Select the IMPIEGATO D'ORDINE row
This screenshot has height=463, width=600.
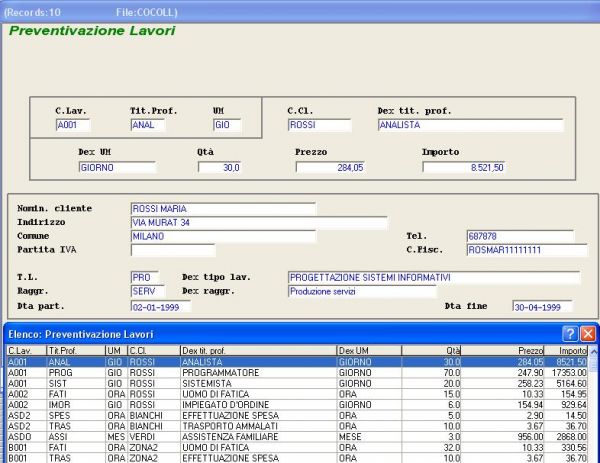(297, 405)
